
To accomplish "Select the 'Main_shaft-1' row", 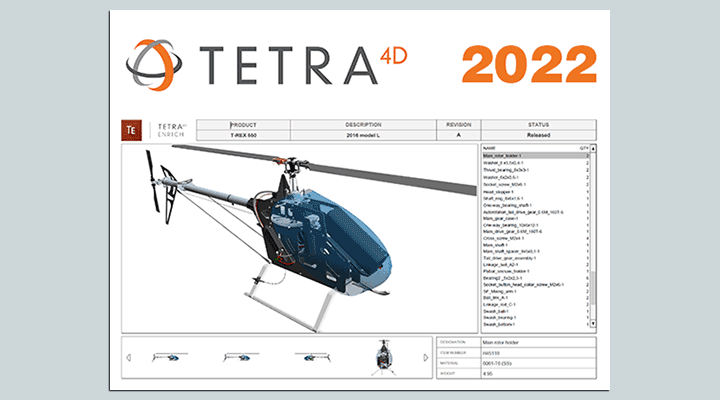I will (535, 245).
